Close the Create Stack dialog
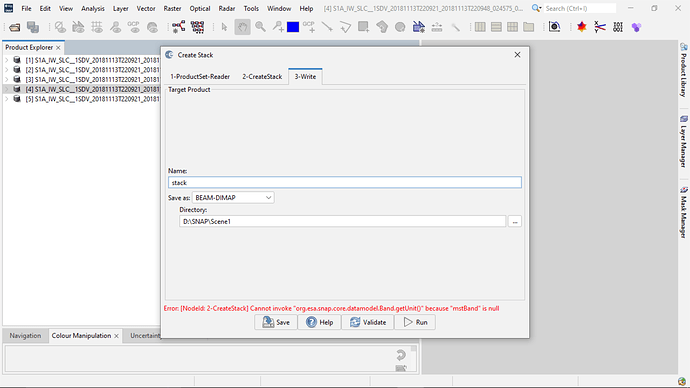This screenshot has height=388, width=690. (x=518, y=55)
